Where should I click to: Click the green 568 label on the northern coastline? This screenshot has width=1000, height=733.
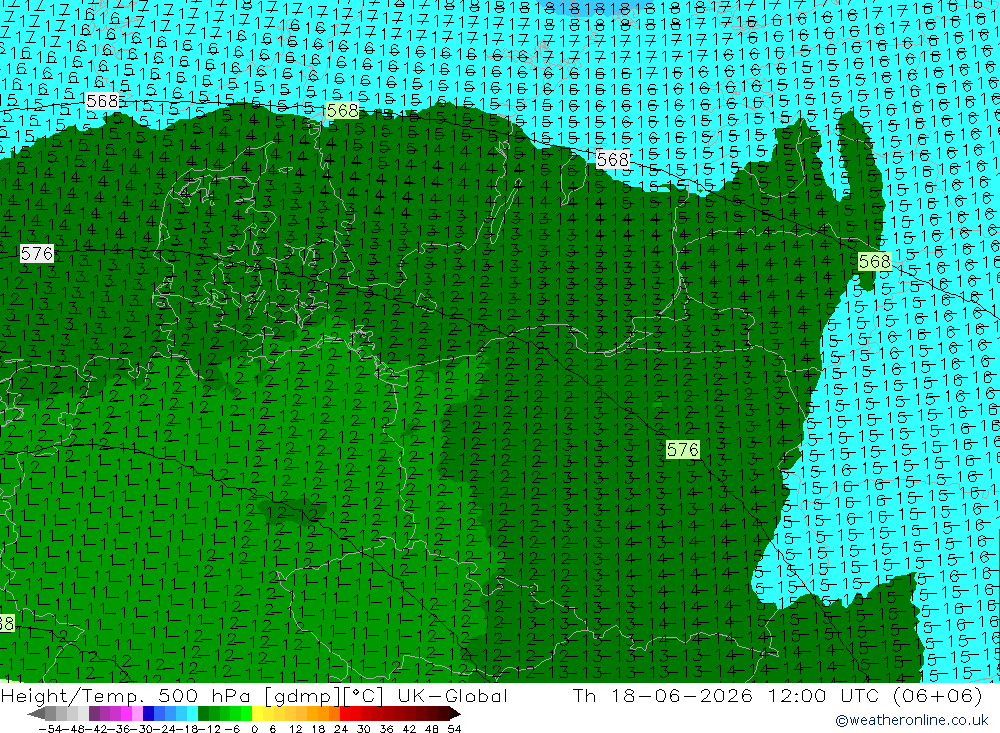coord(342,110)
